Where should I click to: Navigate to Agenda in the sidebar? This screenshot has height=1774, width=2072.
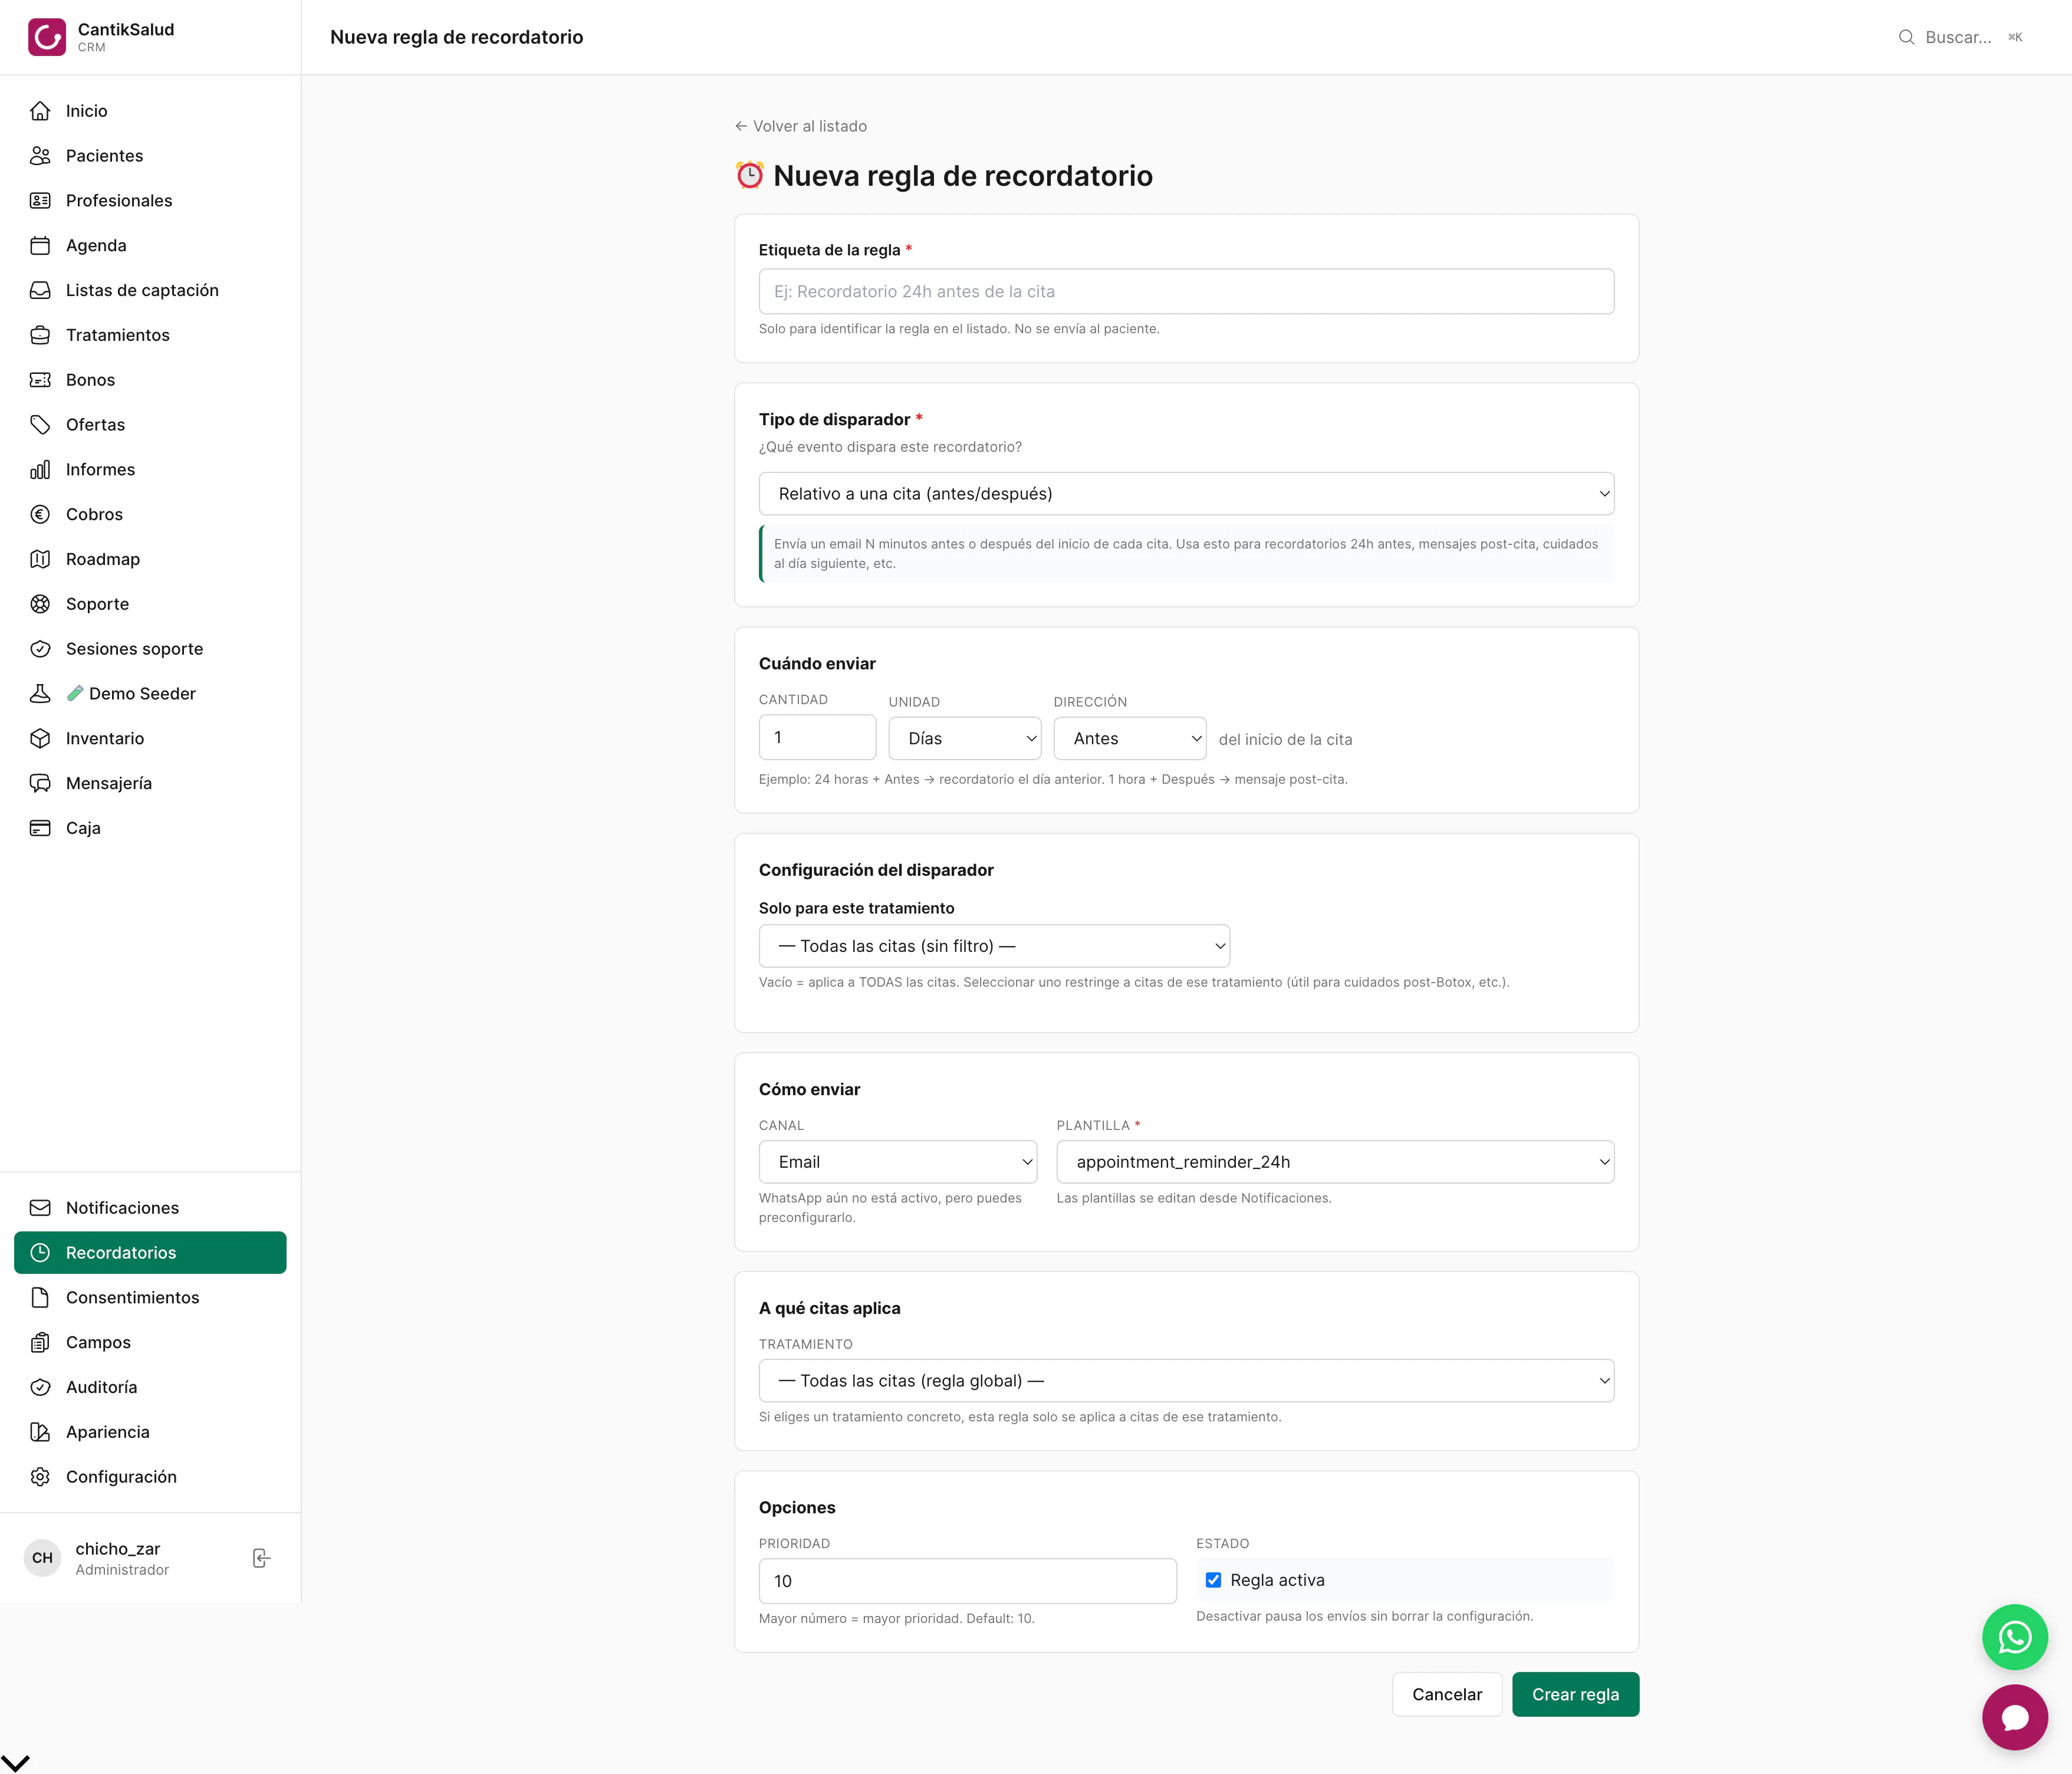(x=150, y=246)
